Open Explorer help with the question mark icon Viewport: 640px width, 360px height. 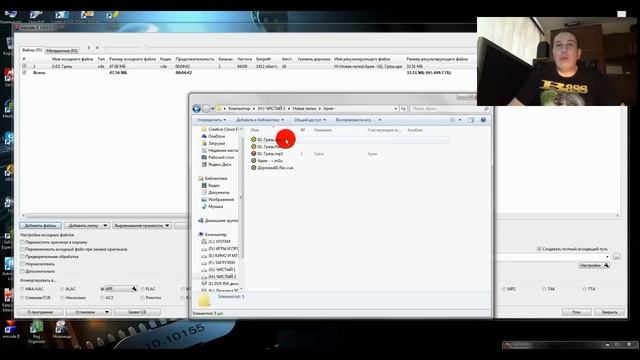coord(483,120)
